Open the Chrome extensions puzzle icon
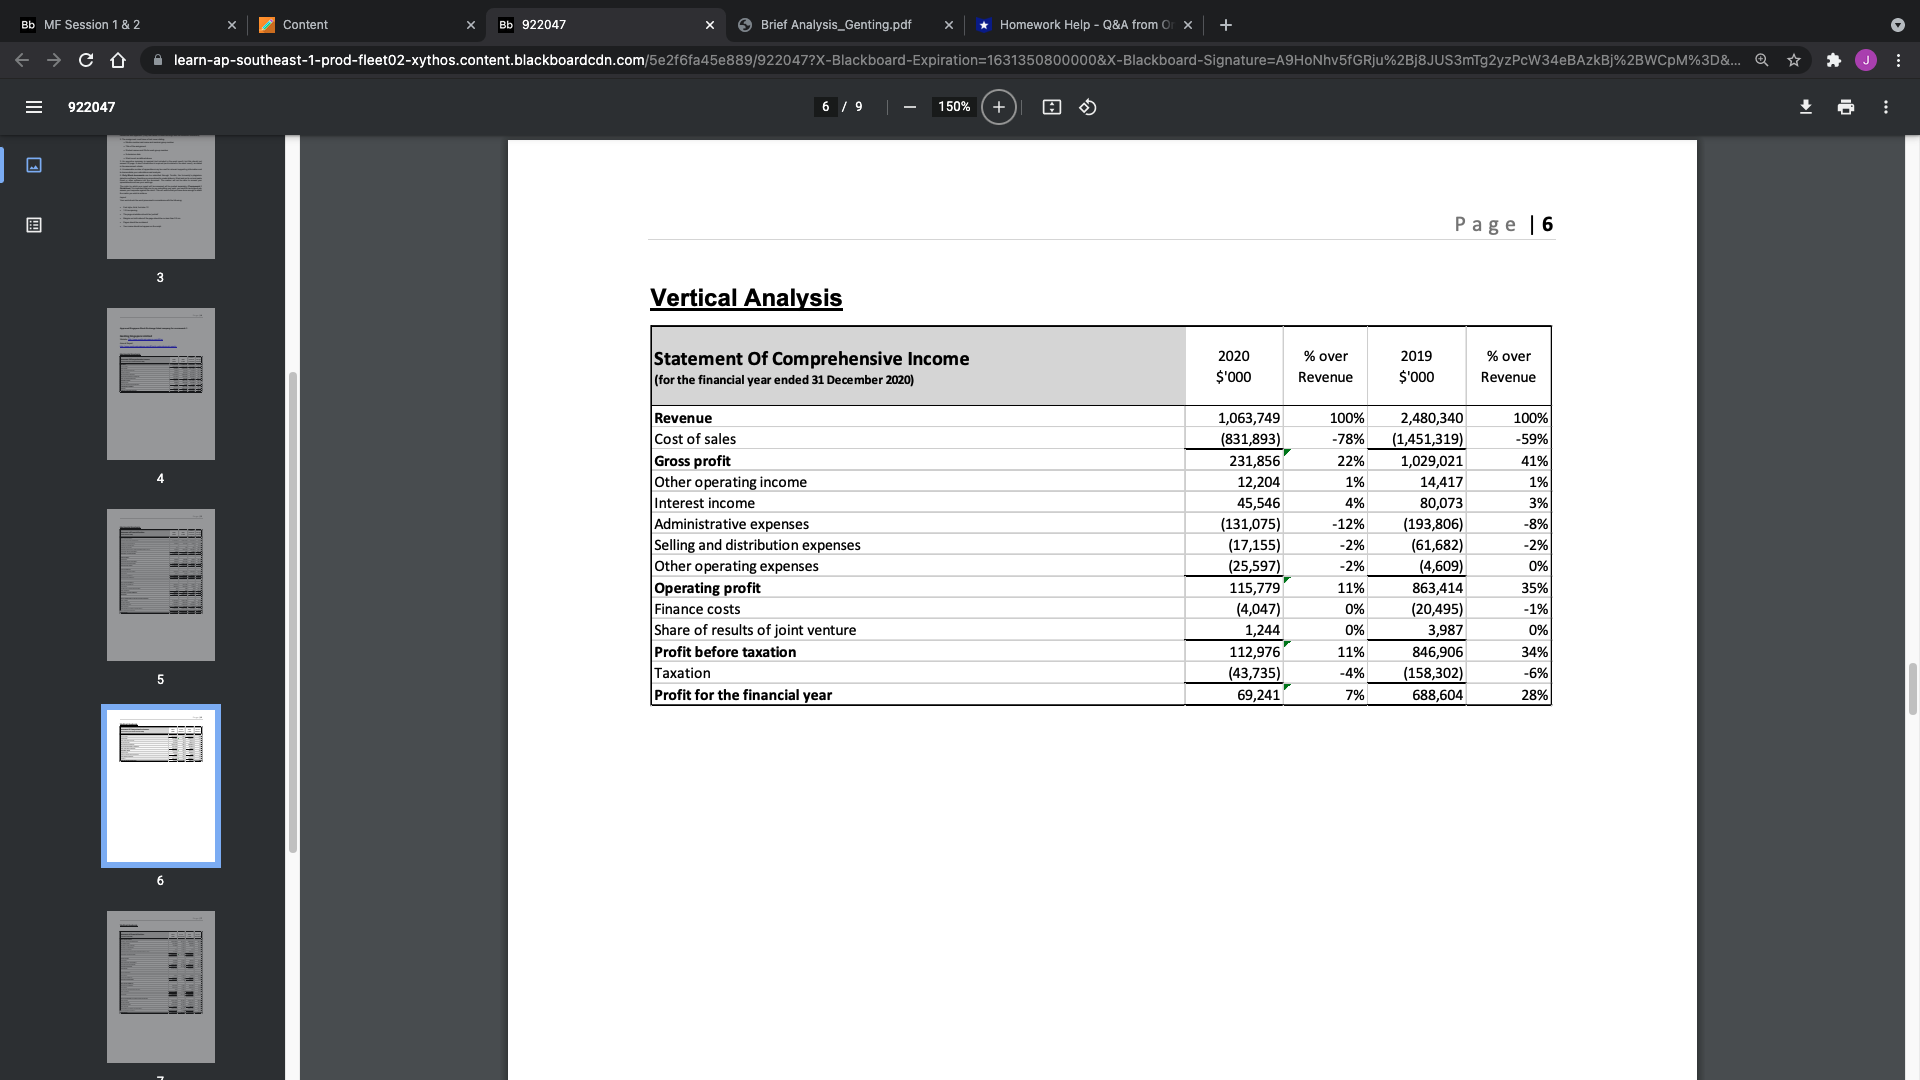 click(1833, 60)
